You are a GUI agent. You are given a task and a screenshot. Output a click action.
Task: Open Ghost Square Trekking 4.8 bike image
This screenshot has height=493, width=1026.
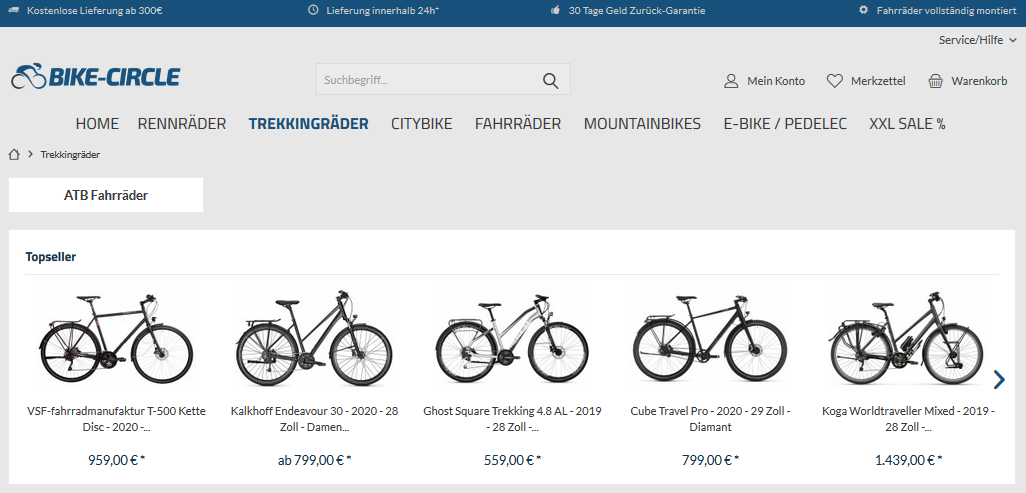512,340
